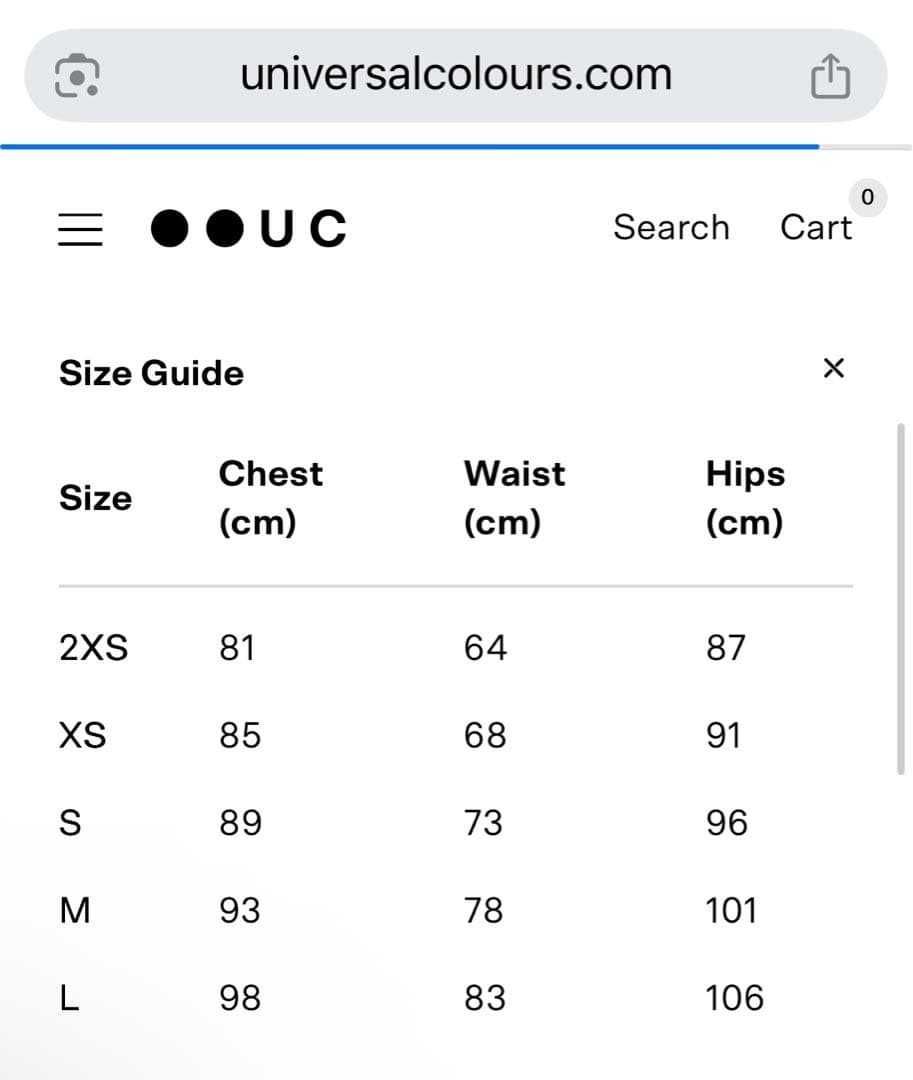This screenshot has height=1080, width=913.
Task: Click the Size column header
Action: pos(95,498)
